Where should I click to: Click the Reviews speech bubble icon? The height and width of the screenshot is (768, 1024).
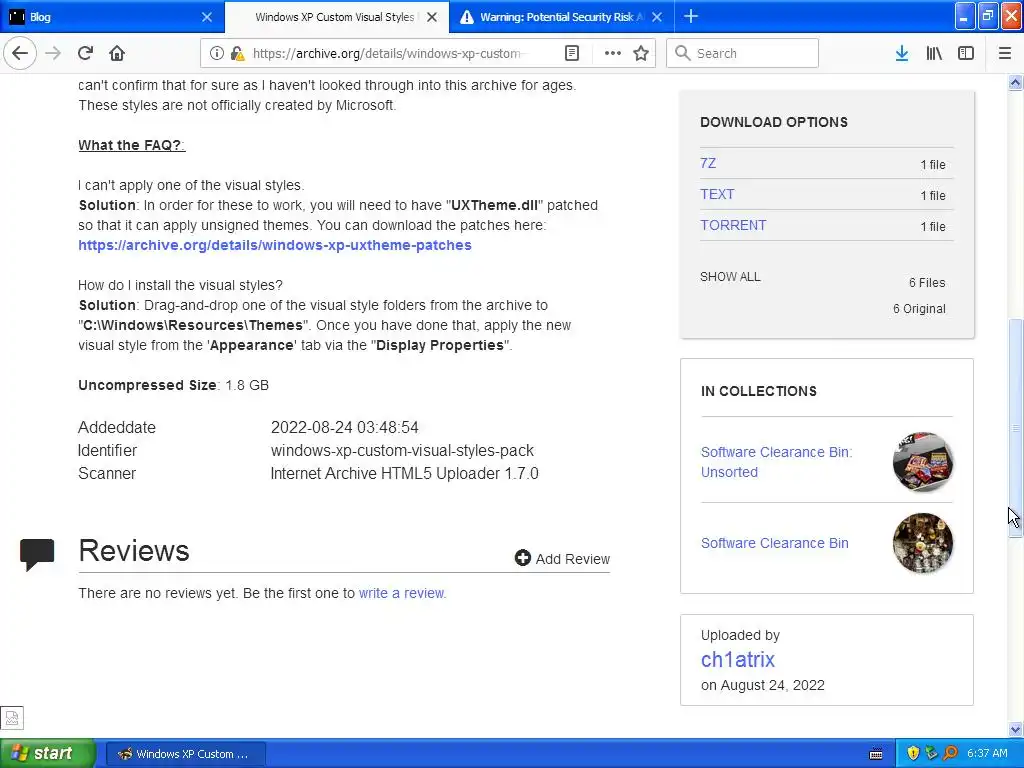(37, 554)
